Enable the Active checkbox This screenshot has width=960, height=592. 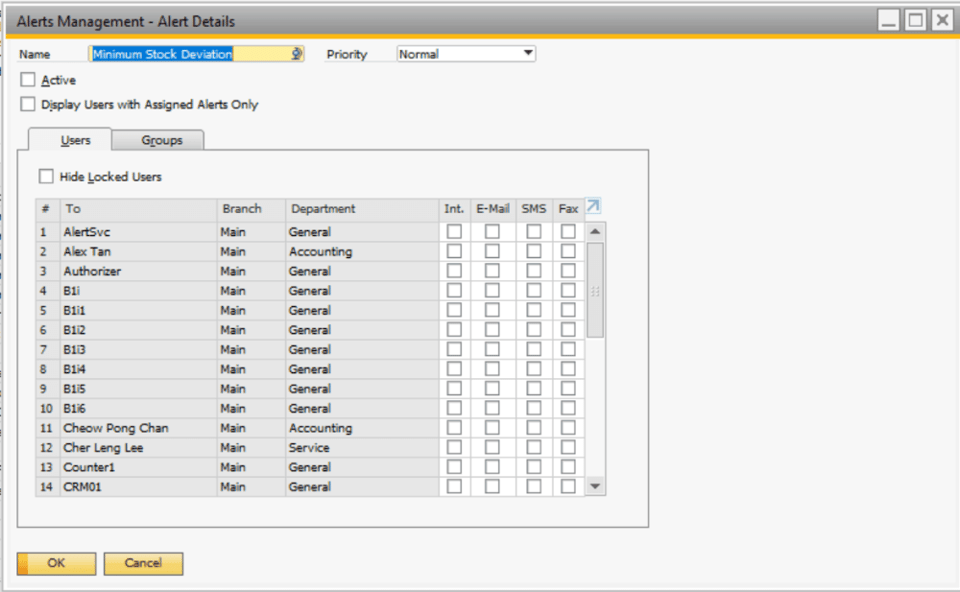[28, 80]
